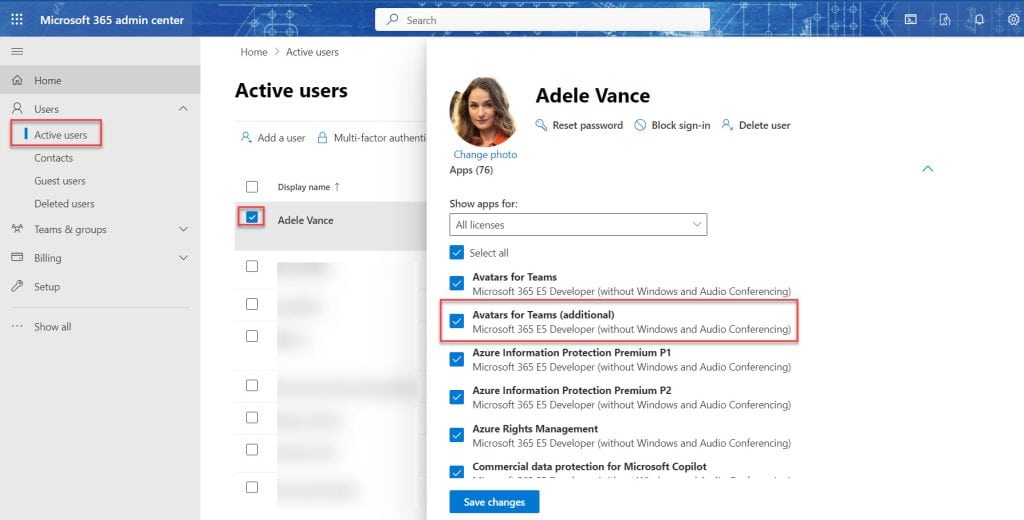Collapse the Apps (76) section chevron
The width and height of the screenshot is (1024, 520).
click(x=927, y=169)
